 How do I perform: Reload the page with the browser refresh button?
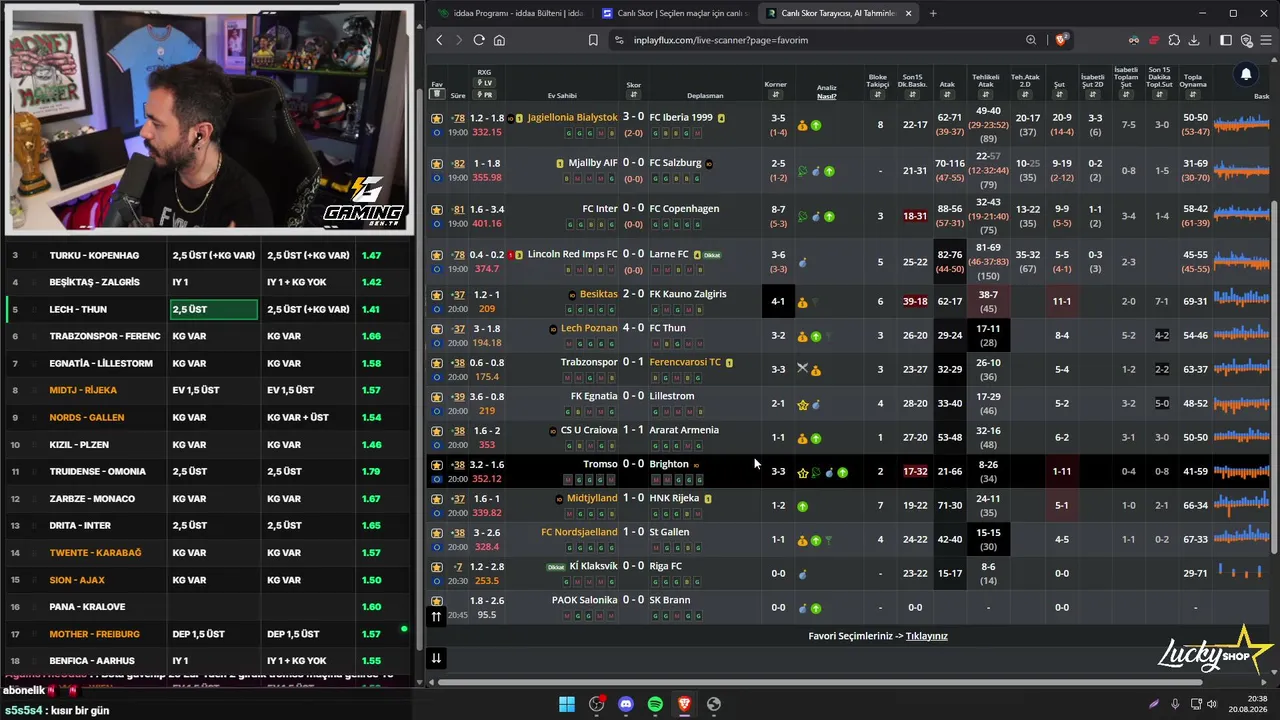(479, 40)
